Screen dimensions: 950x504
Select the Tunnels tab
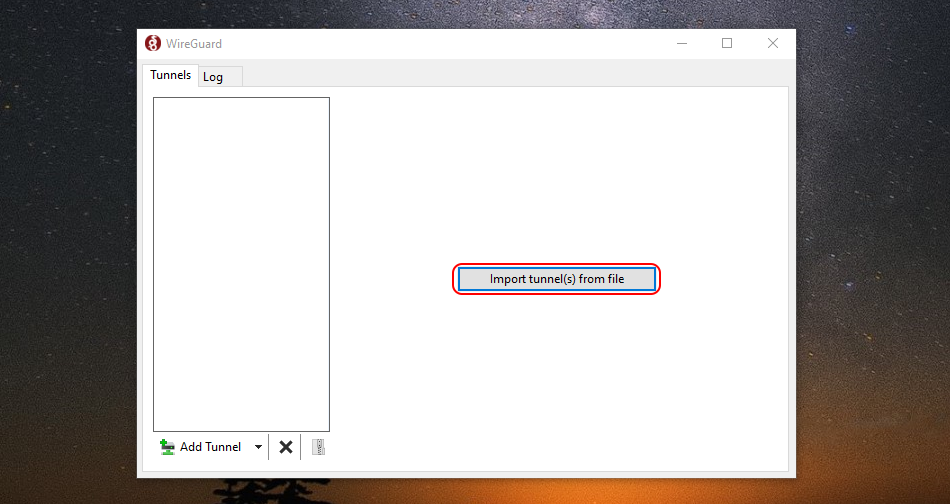click(170, 75)
